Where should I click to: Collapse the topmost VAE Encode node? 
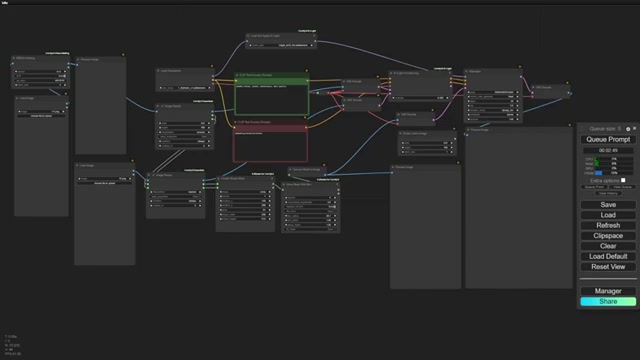pyautogui.click(x=344, y=82)
